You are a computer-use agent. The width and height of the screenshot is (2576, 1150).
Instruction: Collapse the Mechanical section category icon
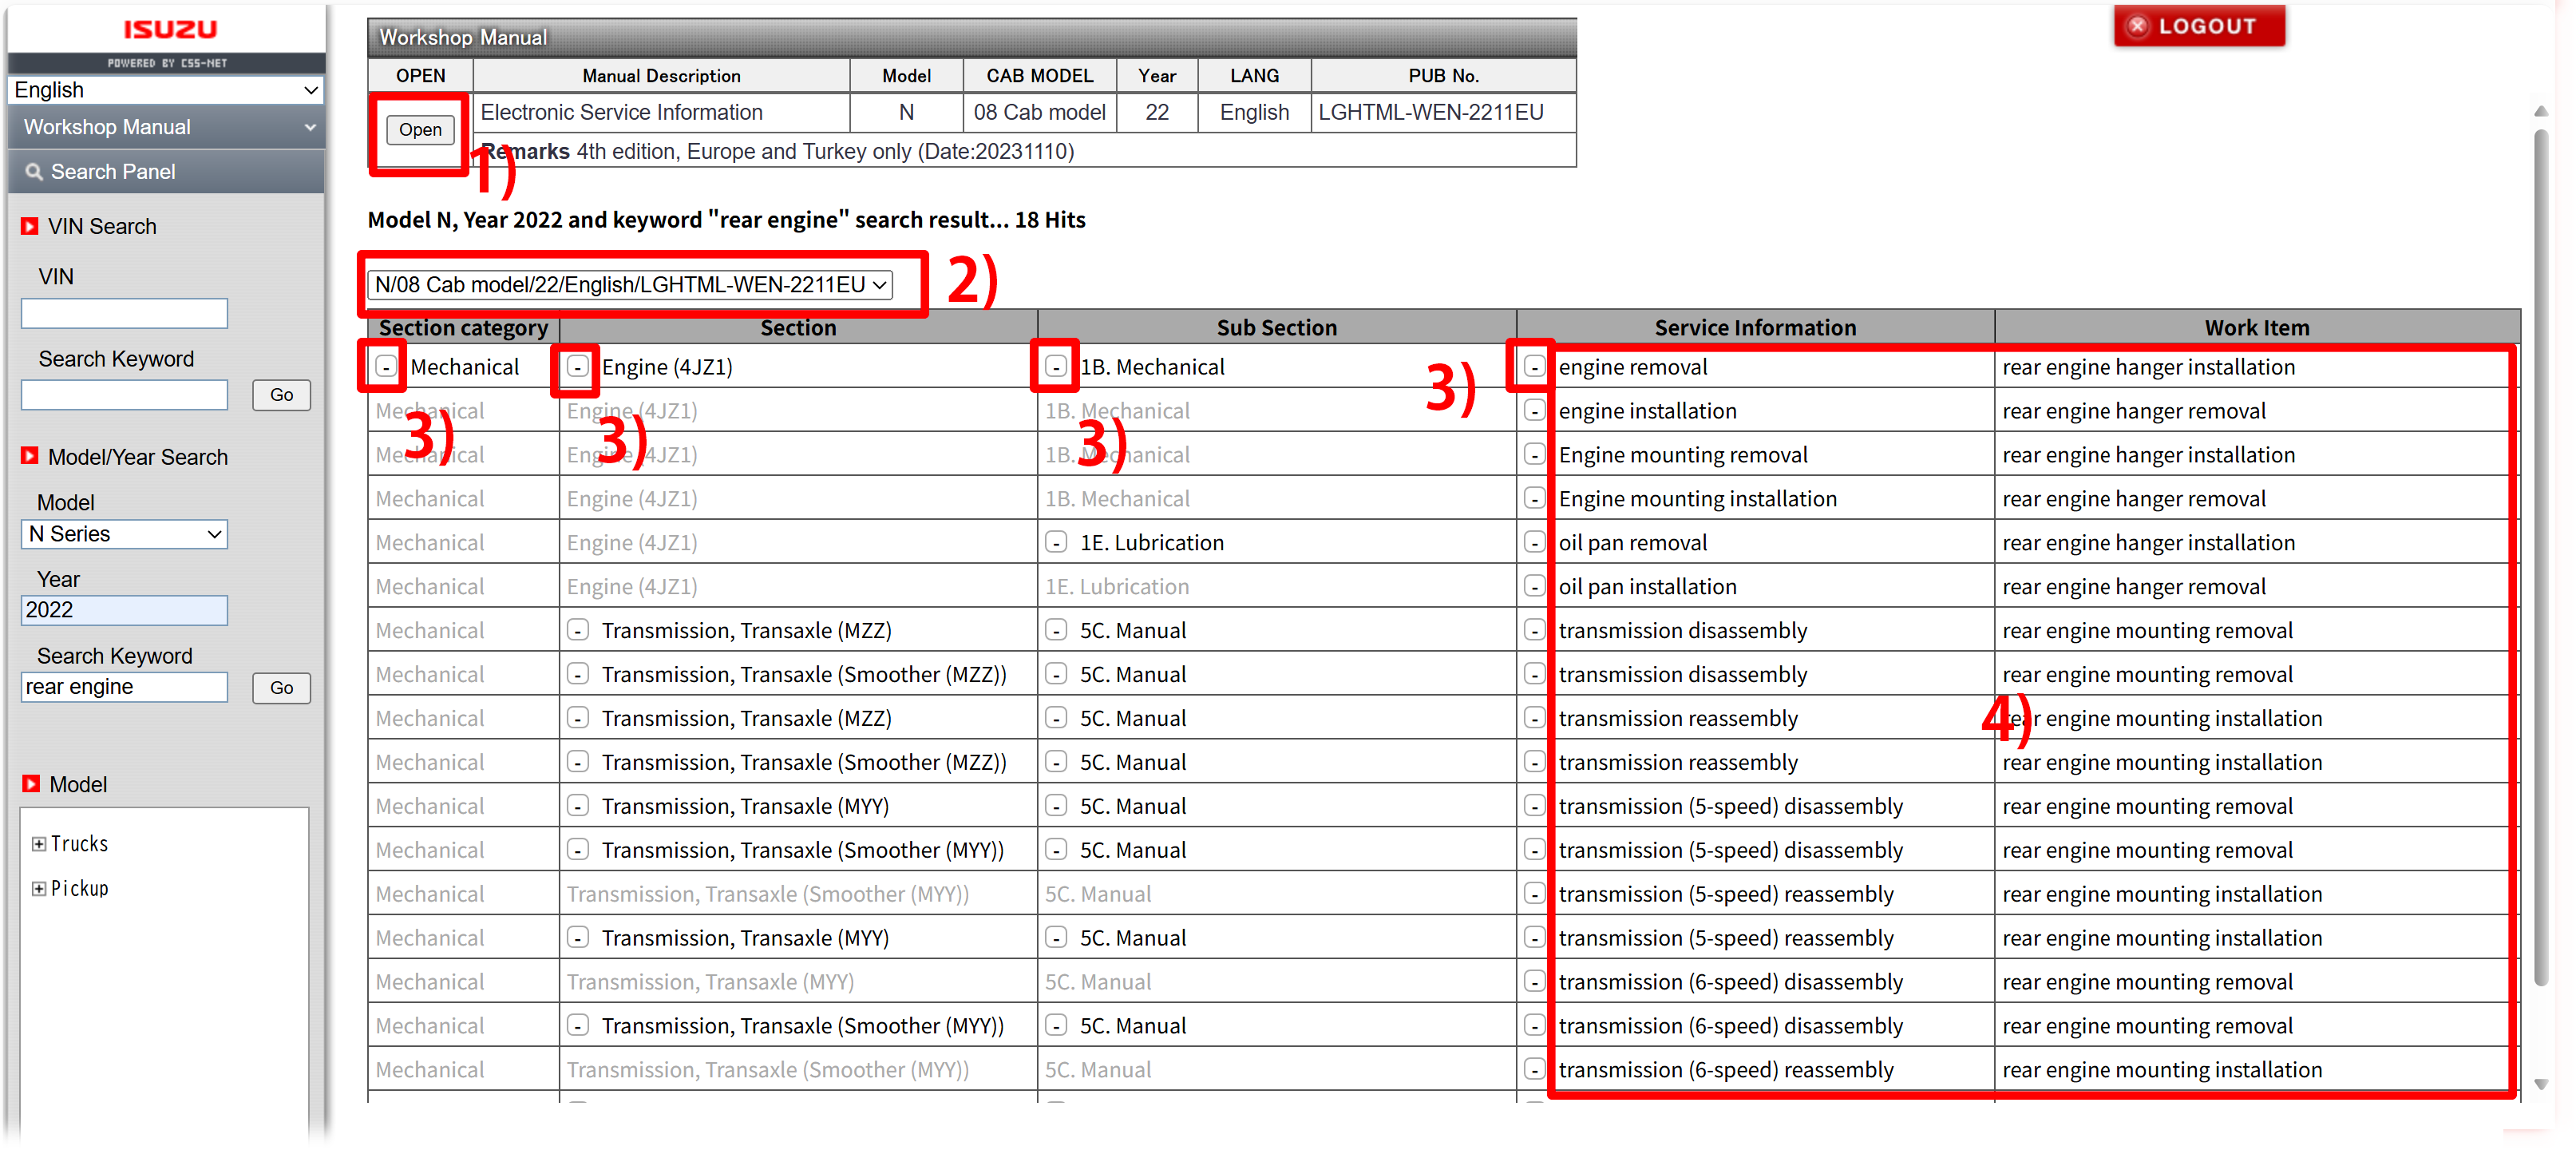(386, 367)
